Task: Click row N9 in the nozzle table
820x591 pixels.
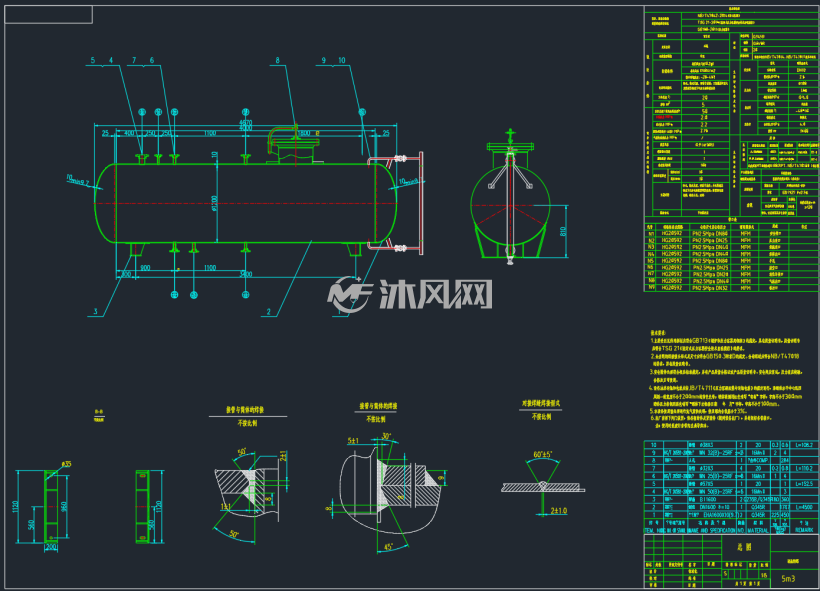Action: 730,288
